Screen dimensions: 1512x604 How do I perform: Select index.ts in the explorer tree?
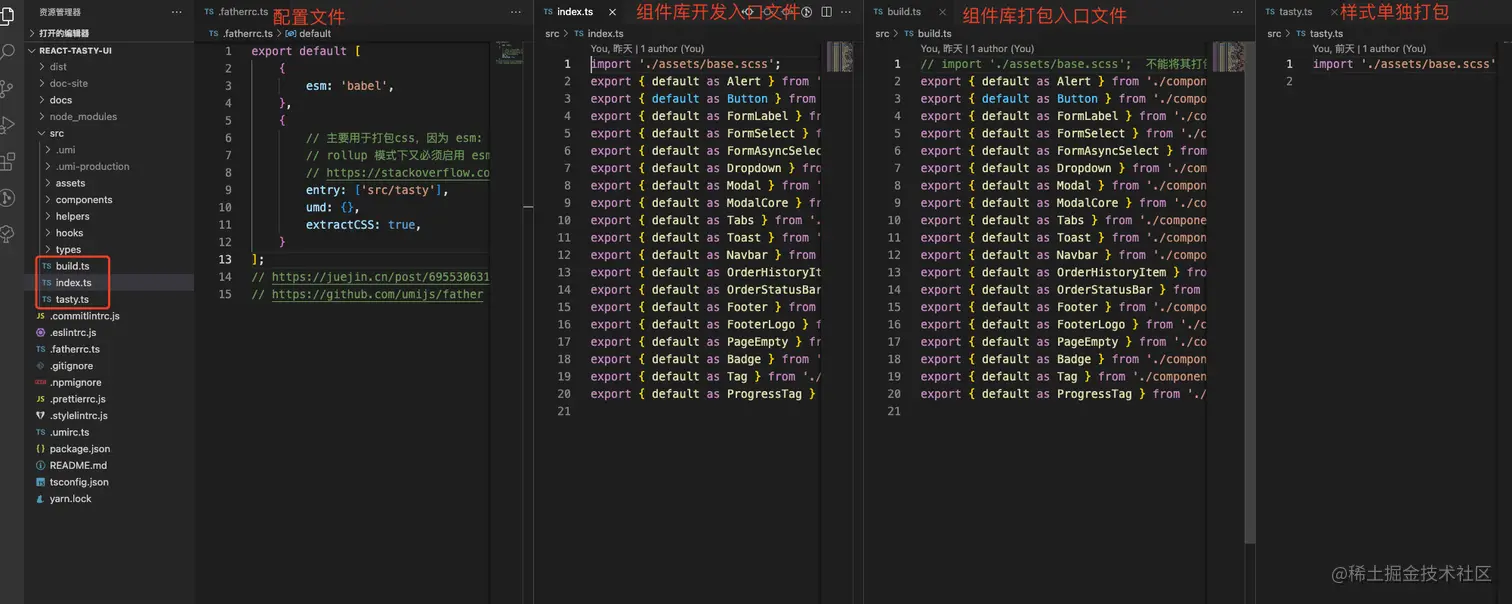pyautogui.click(x=108, y=283)
